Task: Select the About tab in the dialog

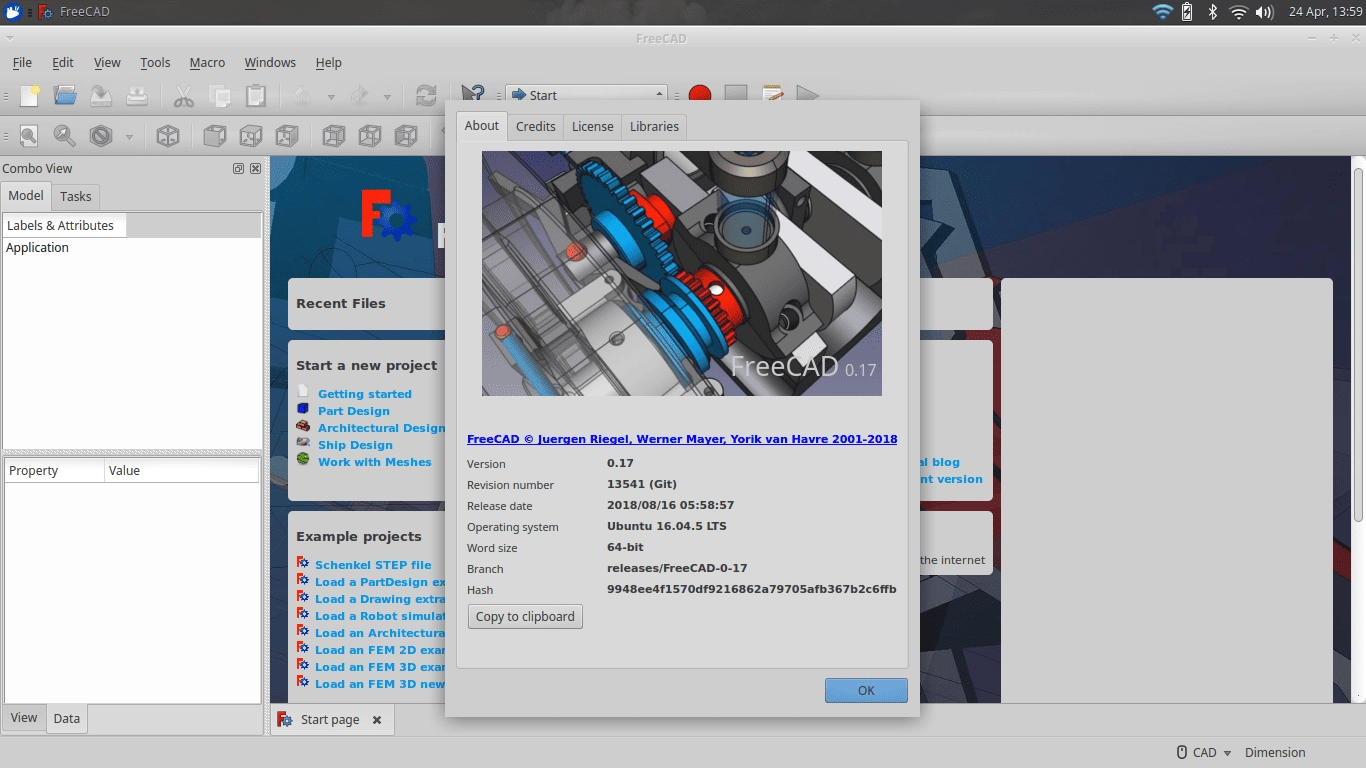Action: (x=482, y=125)
